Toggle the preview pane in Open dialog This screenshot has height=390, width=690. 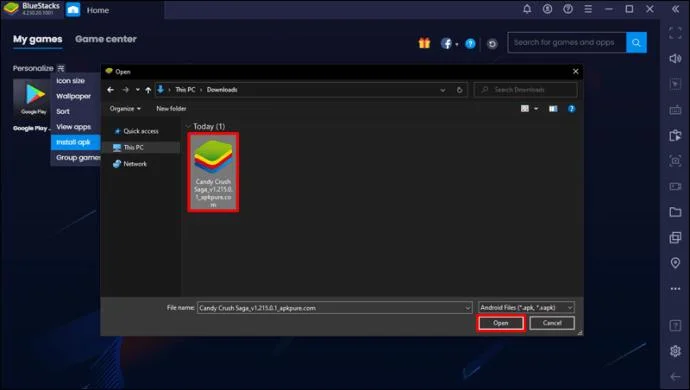pos(553,109)
